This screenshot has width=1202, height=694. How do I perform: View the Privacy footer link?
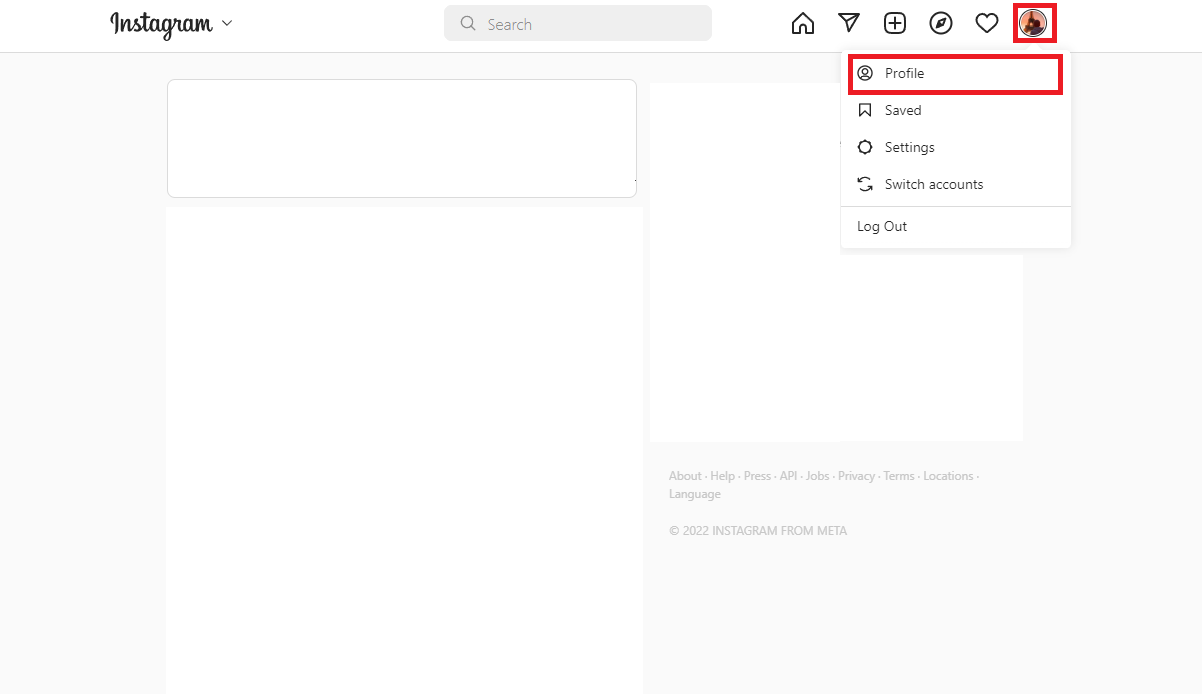pyautogui.click(x=856, y=476)
